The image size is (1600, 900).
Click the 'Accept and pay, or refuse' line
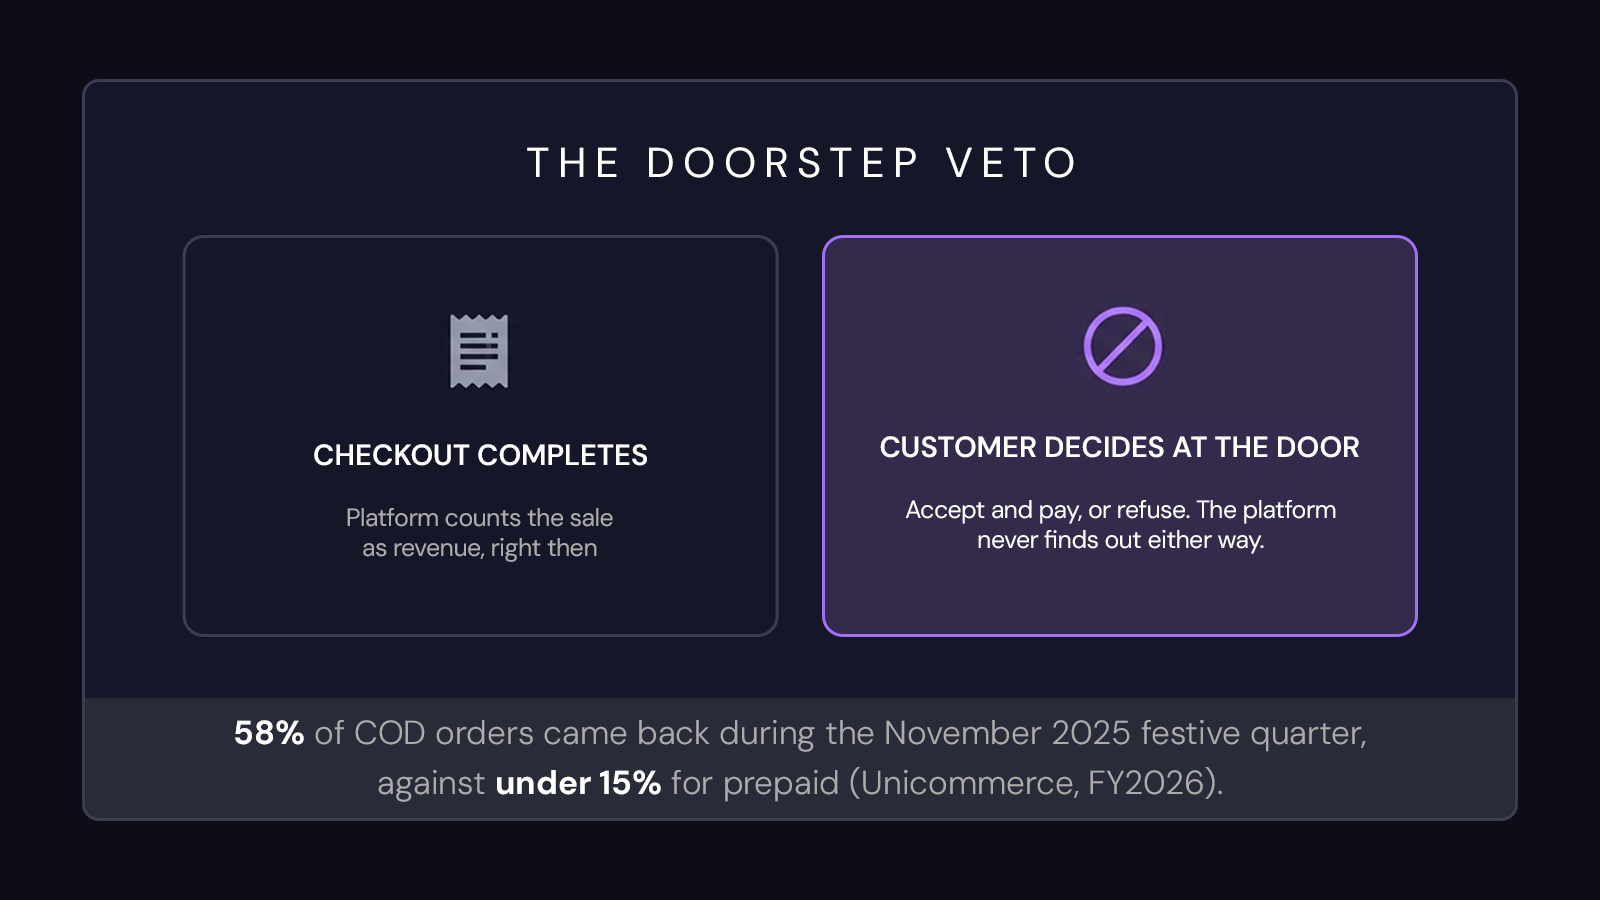click(1048, 510)
